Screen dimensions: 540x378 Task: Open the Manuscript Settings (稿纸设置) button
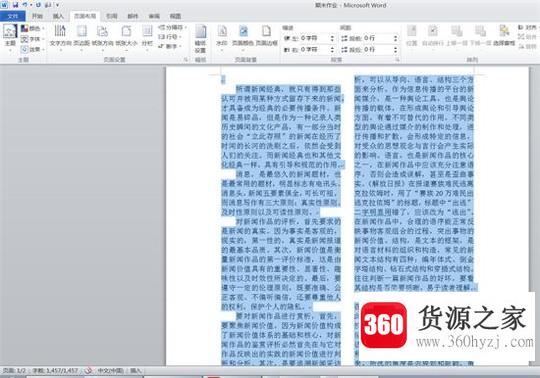200,39
